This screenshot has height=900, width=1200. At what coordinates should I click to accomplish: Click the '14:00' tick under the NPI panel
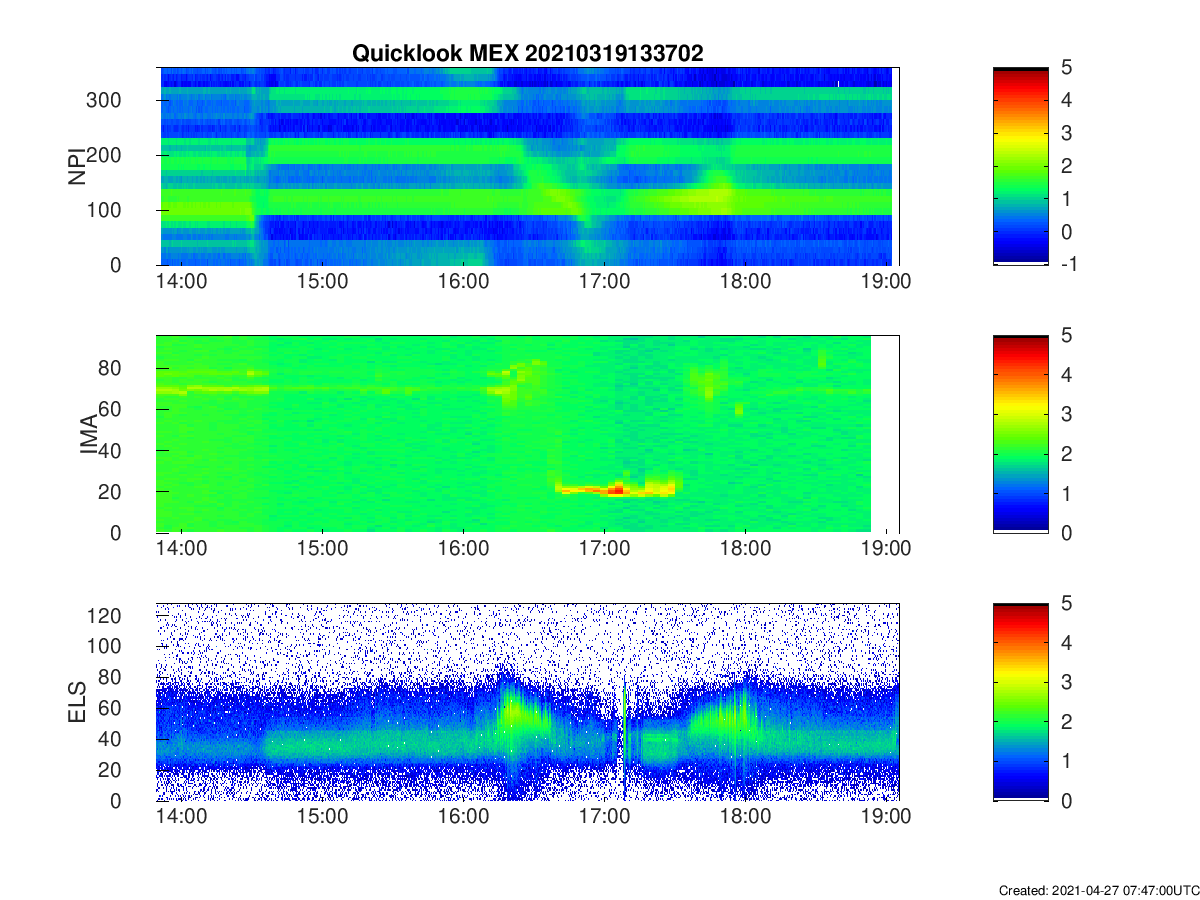[182, 282]
